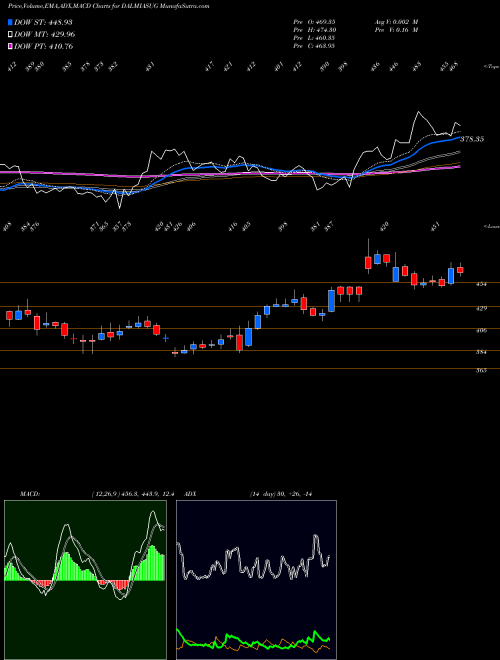Click the 'Avg V: 0.002 M' value
This screenshot has height=660, width=500.
(395, 22)
